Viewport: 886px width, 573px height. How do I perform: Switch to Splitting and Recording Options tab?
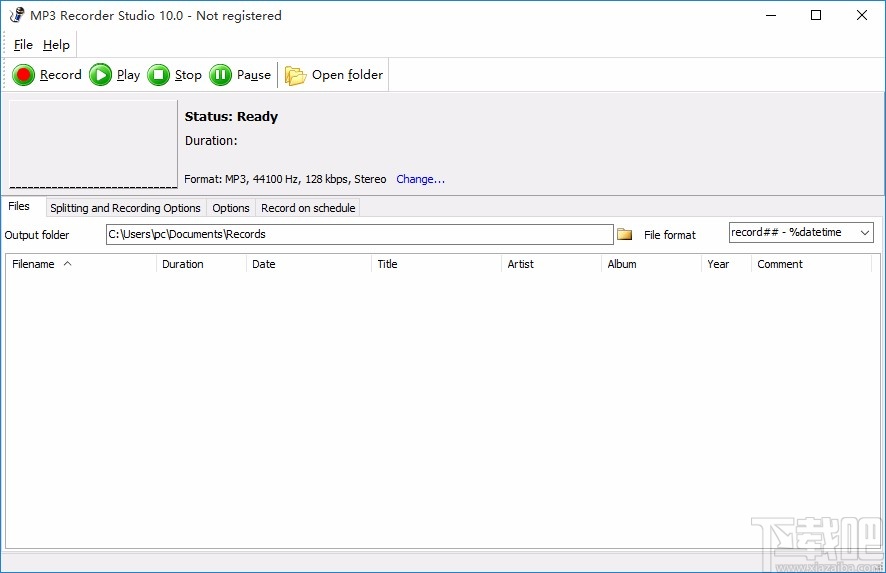(125, 208)
